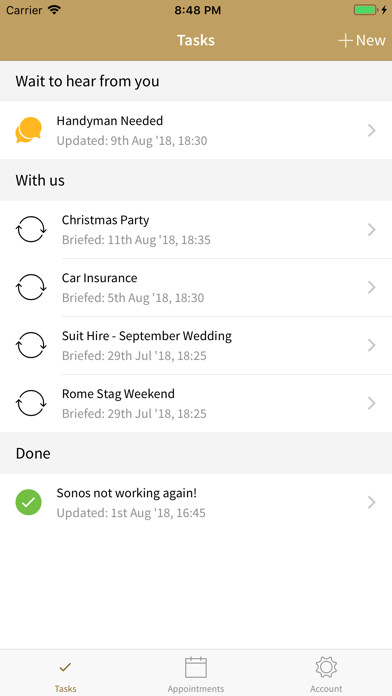Switch to the Appointments tab label
This screenshot has width=392, height=696.
196,689
